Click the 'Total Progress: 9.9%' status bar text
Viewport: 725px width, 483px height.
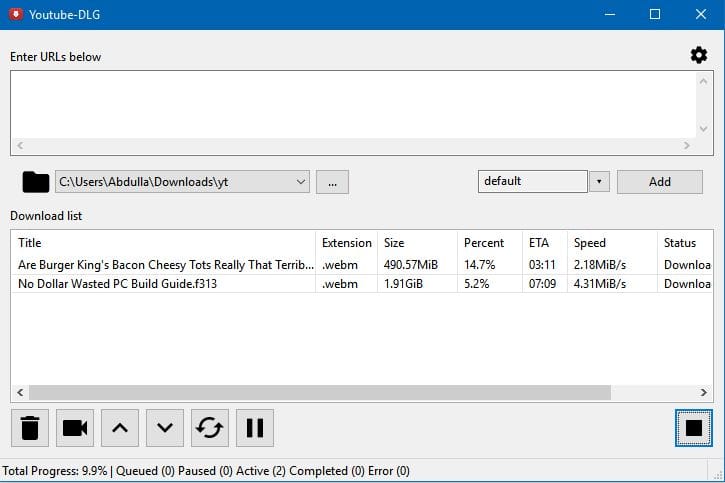coord(55,471)
